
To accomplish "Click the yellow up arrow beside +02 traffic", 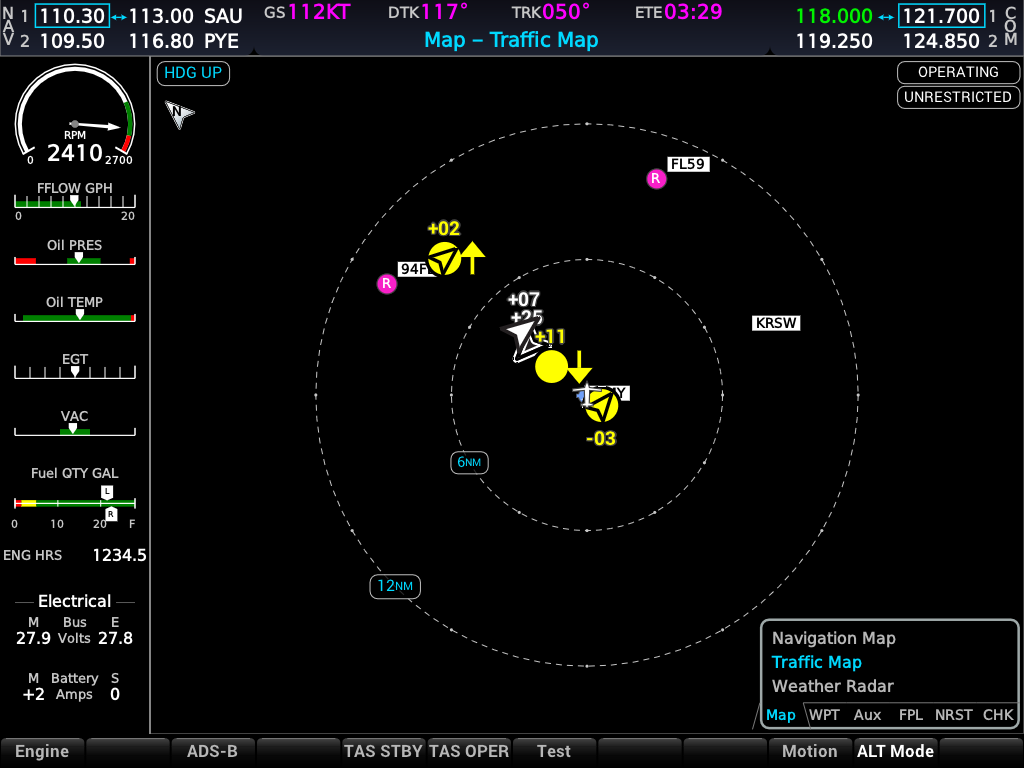I will 473,257.
